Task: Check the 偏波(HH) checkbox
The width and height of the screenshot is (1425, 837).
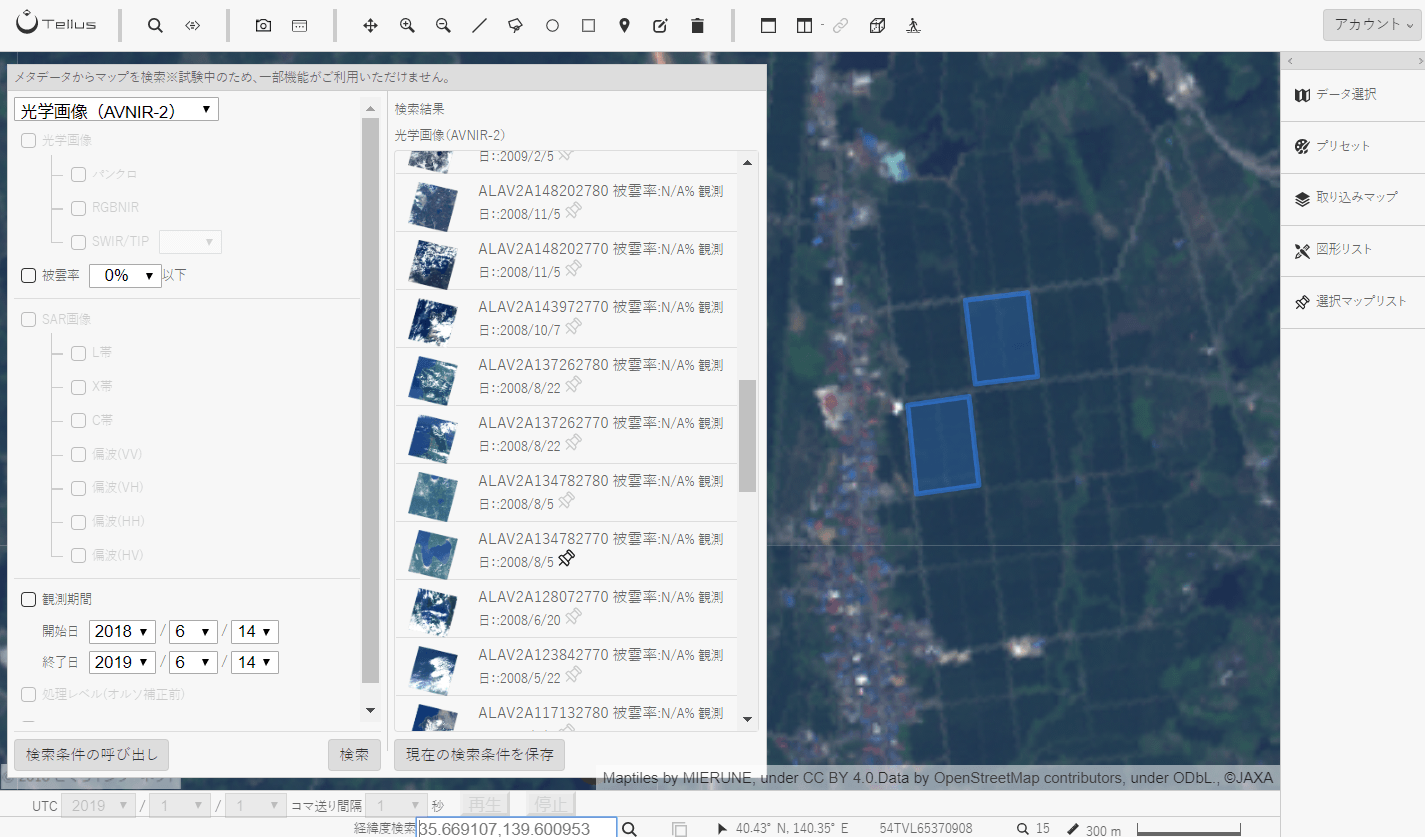Action: (x=78, y=522)
